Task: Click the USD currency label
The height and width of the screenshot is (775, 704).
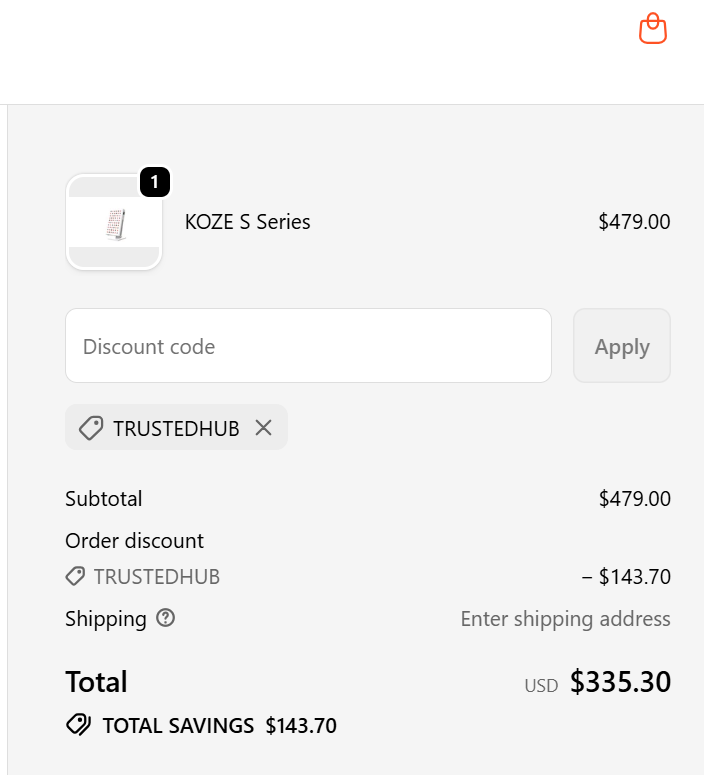Action: (541, 686)
